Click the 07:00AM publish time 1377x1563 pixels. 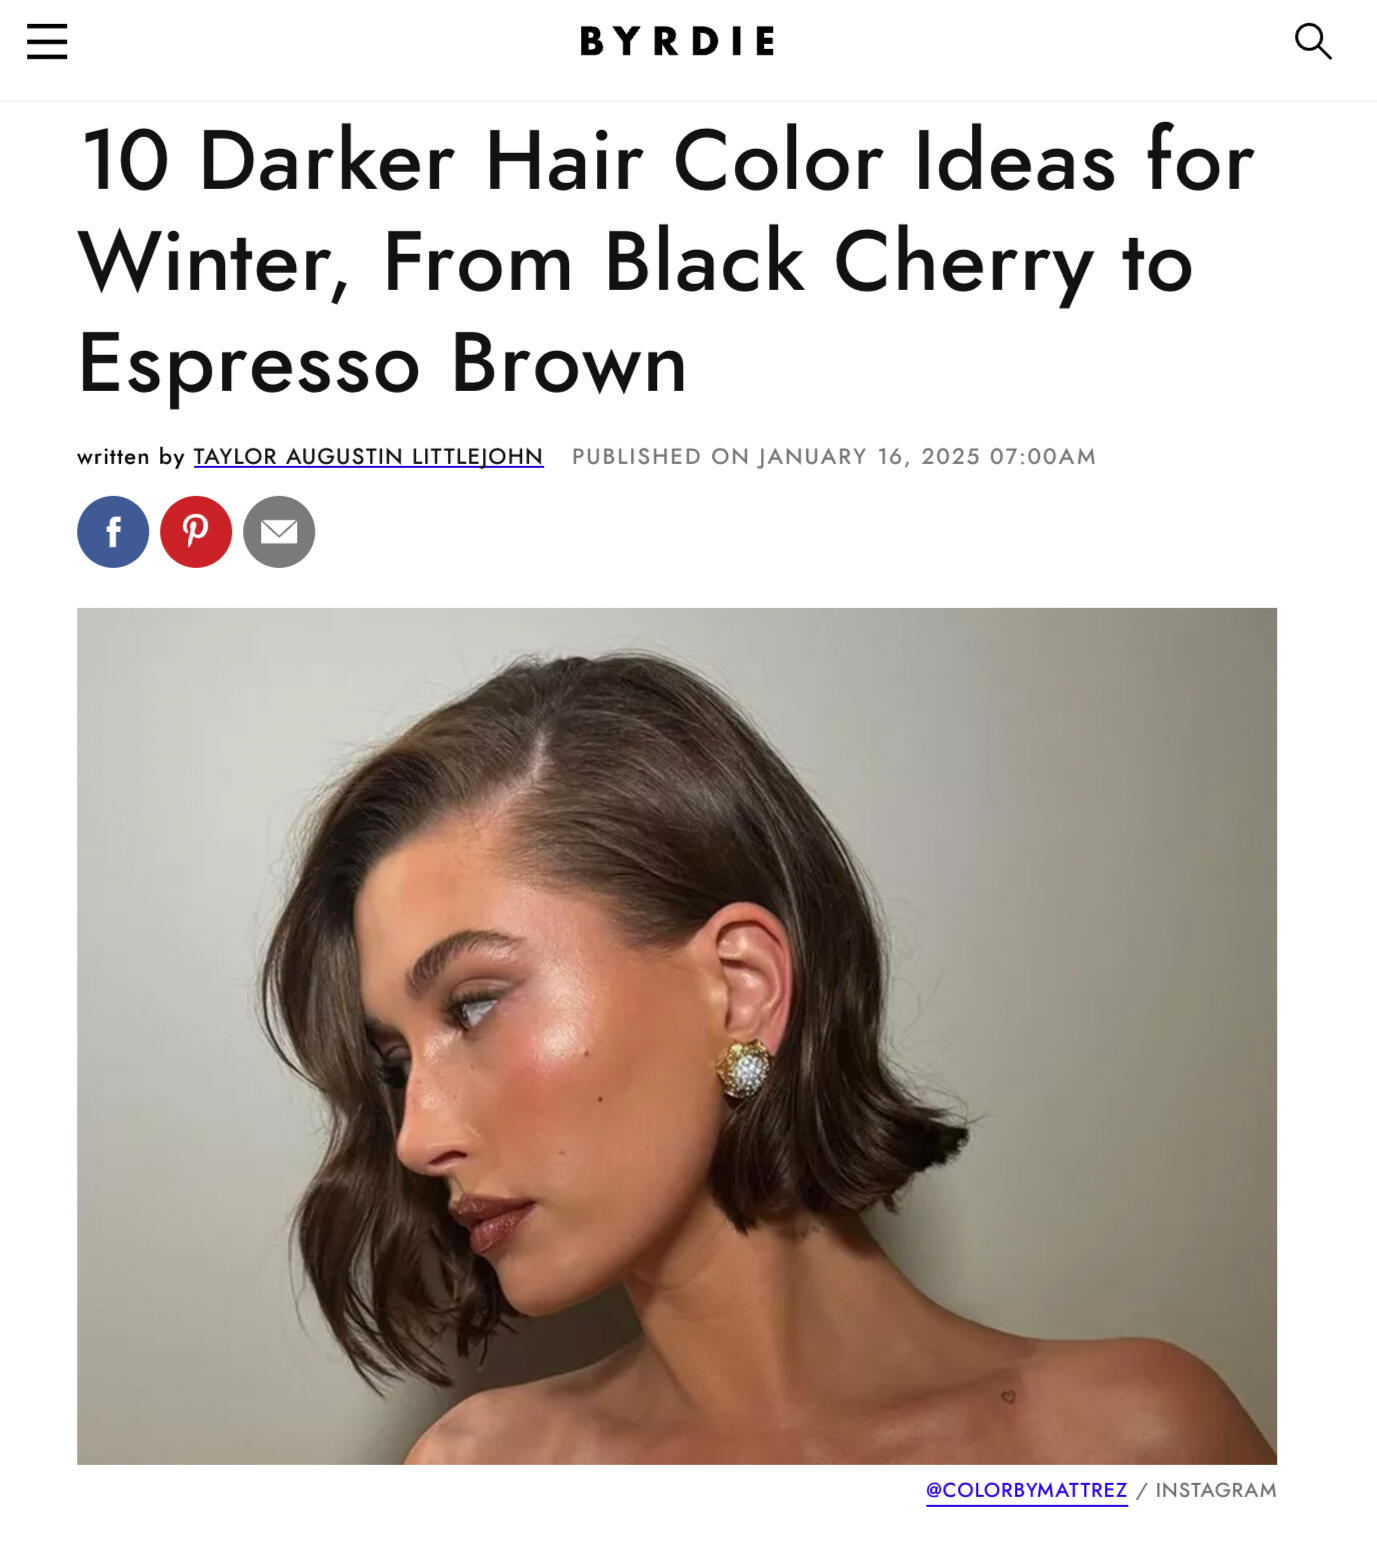coord(1043,457)
